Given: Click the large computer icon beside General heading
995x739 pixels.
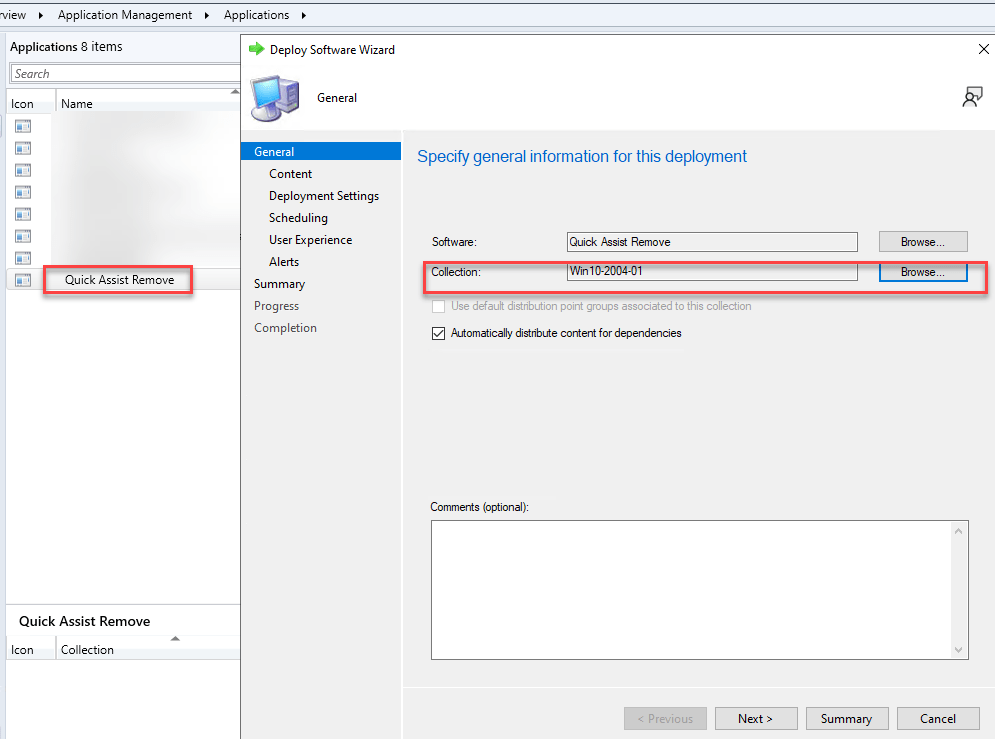Looking at the screenshot, I should point(274,99).
